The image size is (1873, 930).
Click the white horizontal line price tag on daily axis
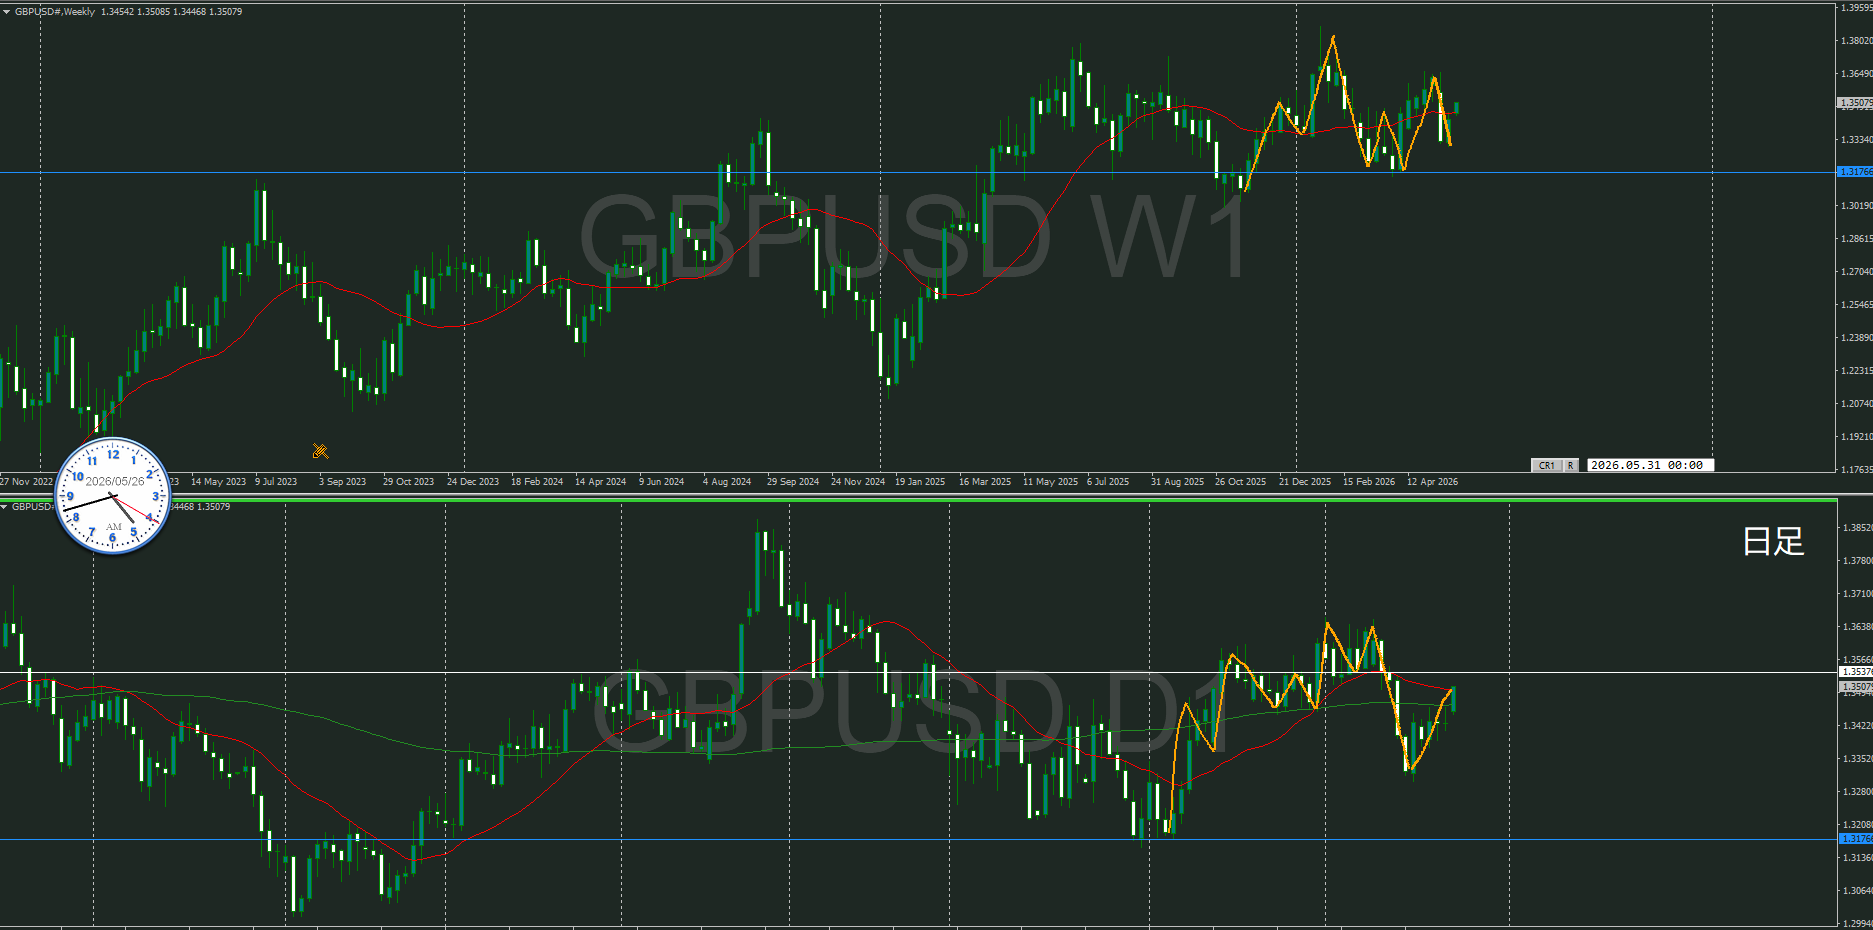(1856, 672)
